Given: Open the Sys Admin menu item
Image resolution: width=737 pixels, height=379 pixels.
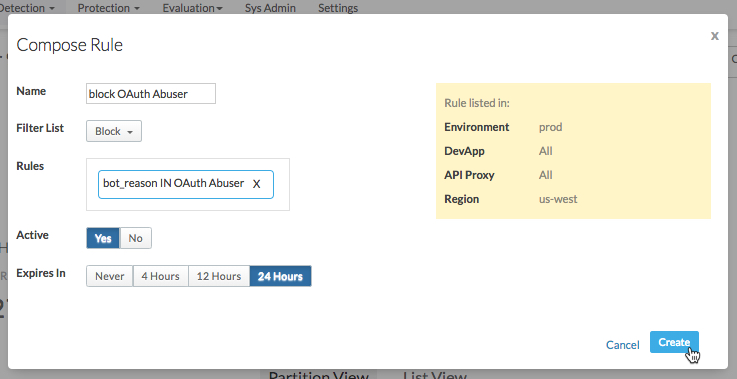Looking at the screenshot, I should tap(270, 8).
